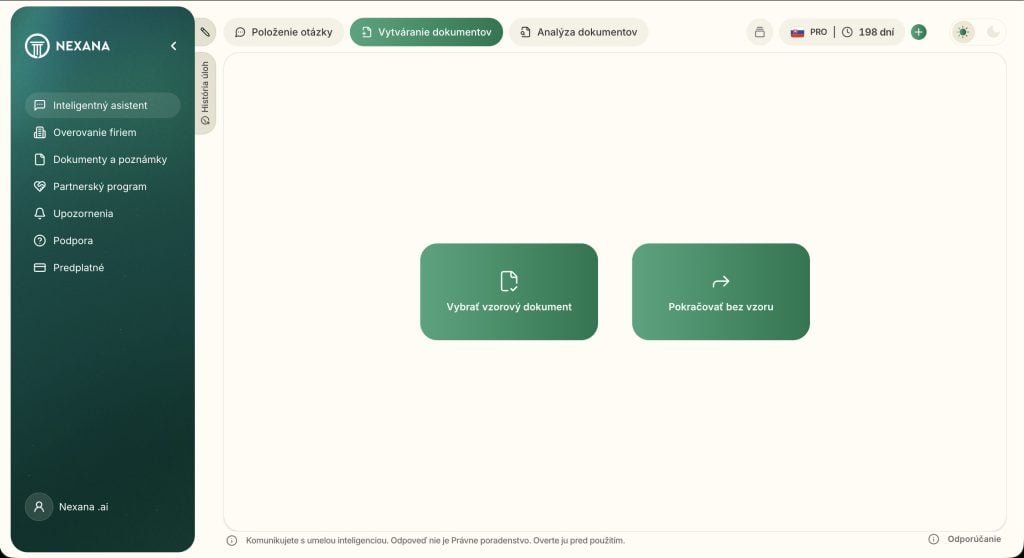
Task: Click Vybrať vzorový dokument button
Action: click(509, 292)
